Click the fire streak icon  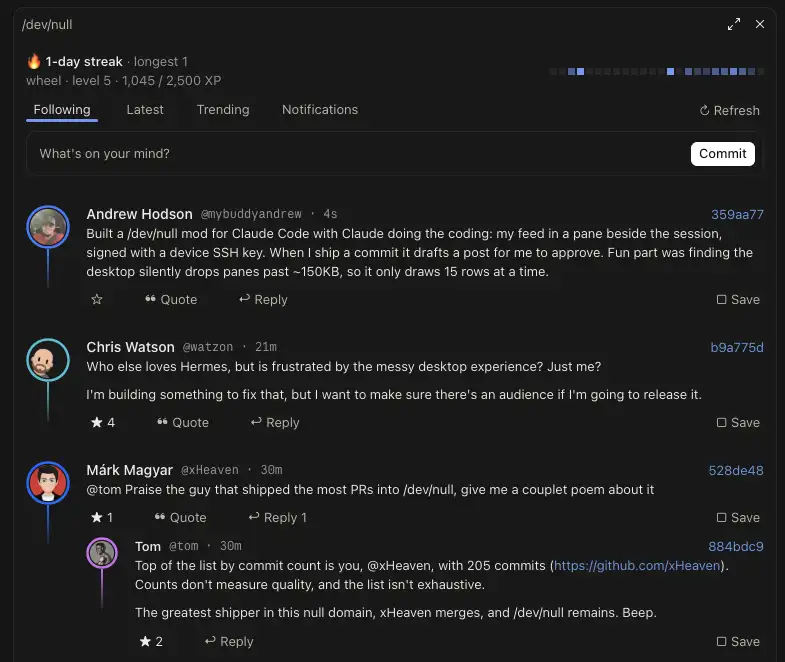pyautogui.click(x=34, y=61)
